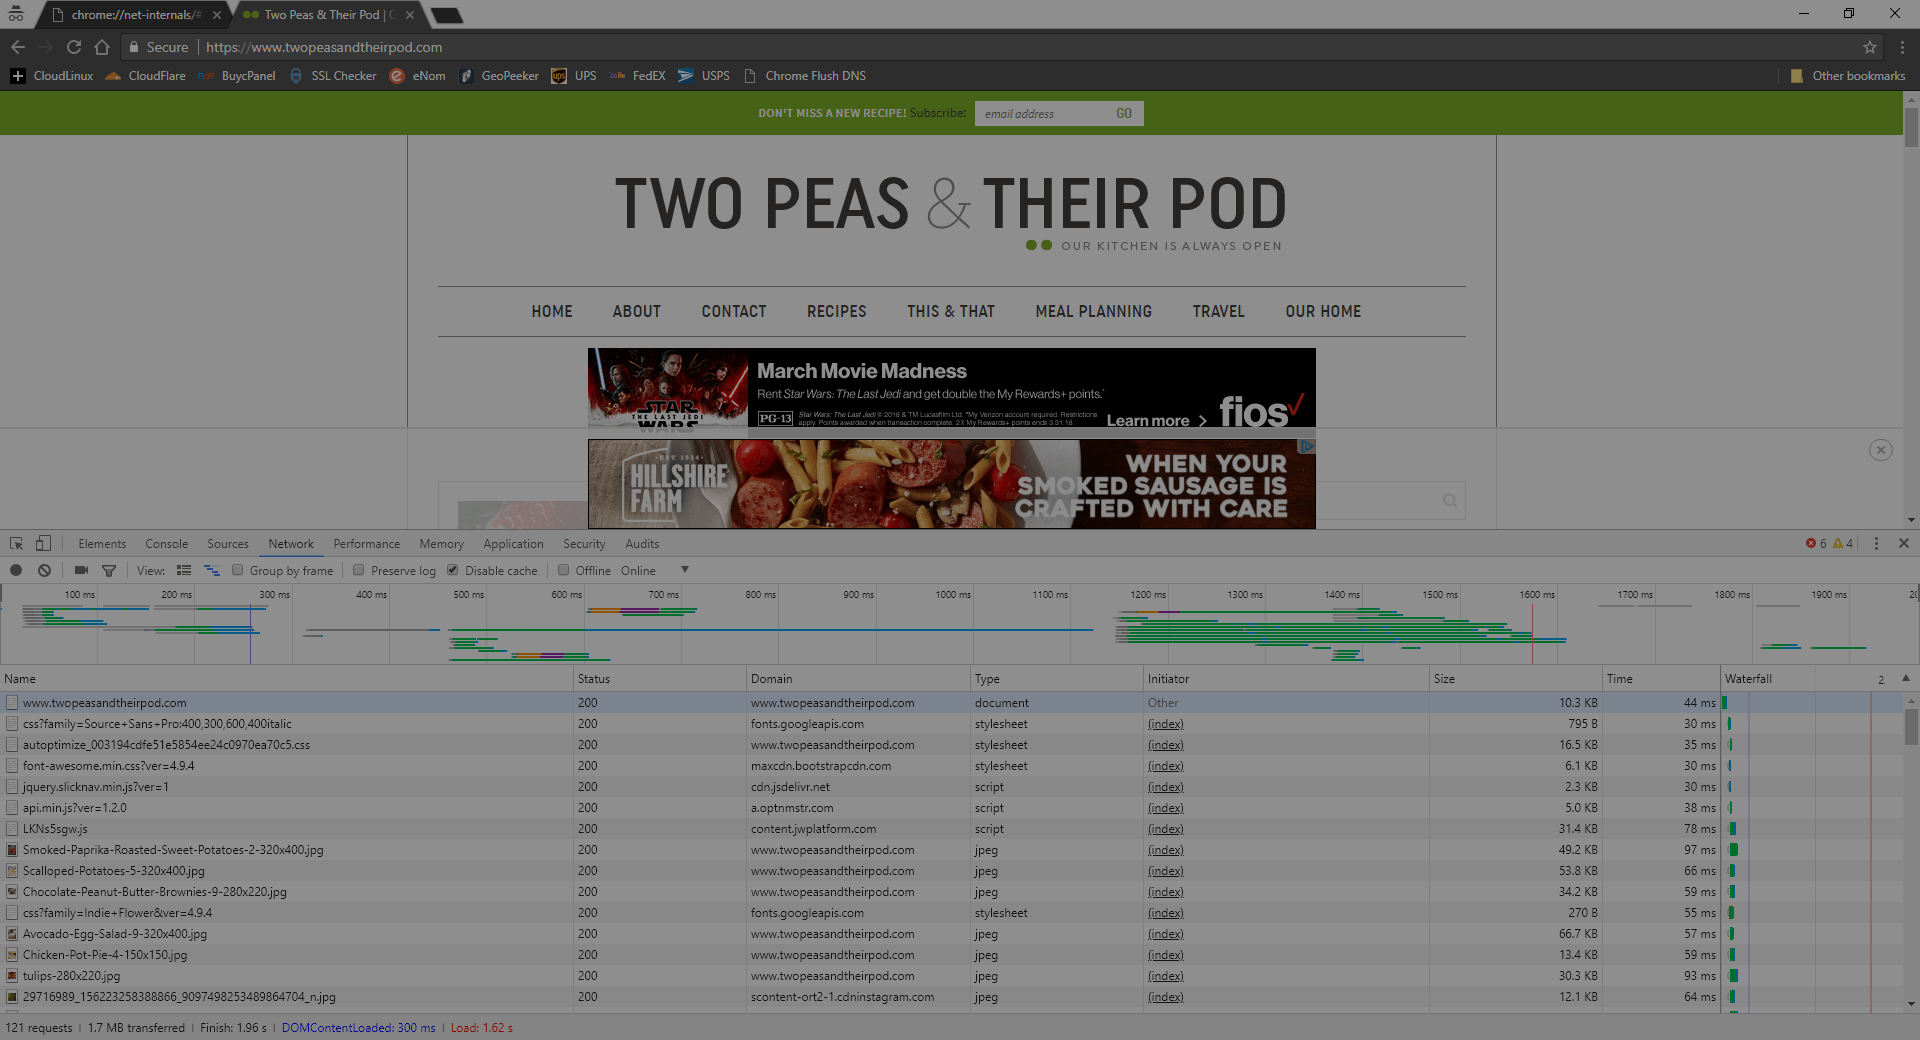This screenshot has height=1040, width=1920.
Task: Switch to the Performance tab
Action: pyautogui.click(x=366, y=544)
